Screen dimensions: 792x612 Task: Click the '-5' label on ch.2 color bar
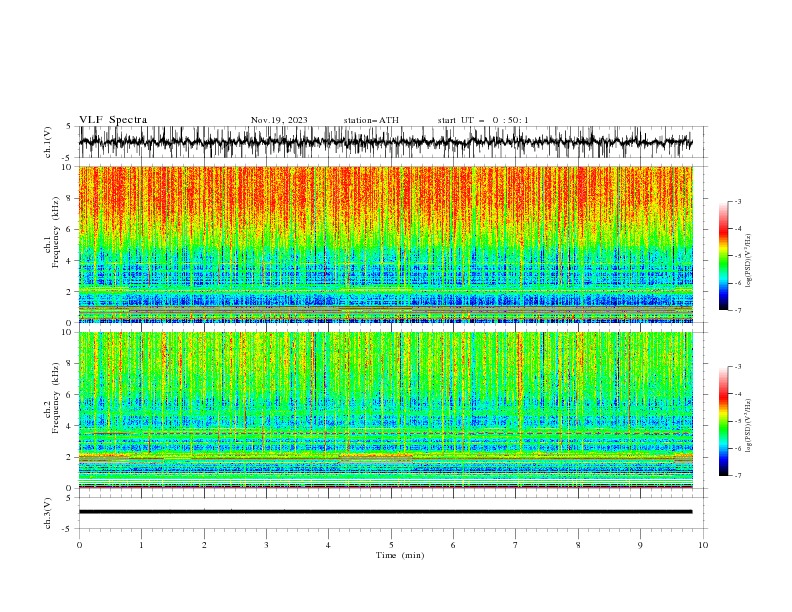(738, 421)
